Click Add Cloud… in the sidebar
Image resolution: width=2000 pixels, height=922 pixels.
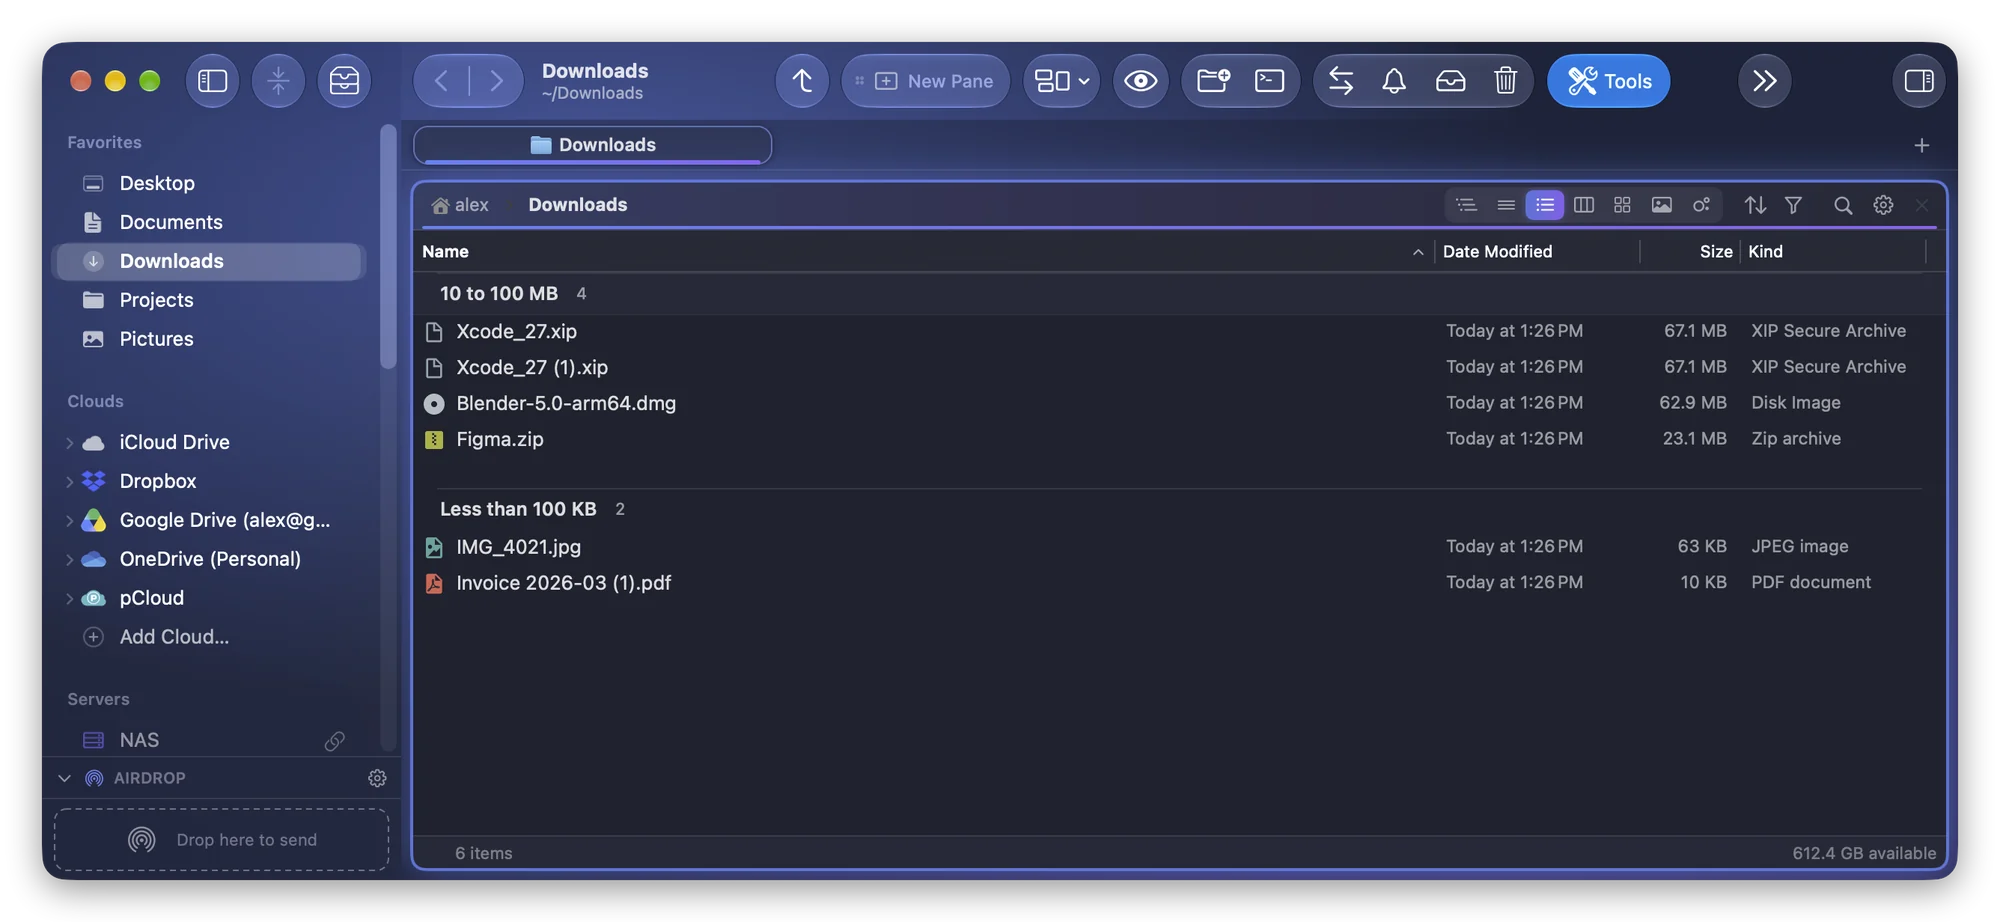tap(174, 637)
